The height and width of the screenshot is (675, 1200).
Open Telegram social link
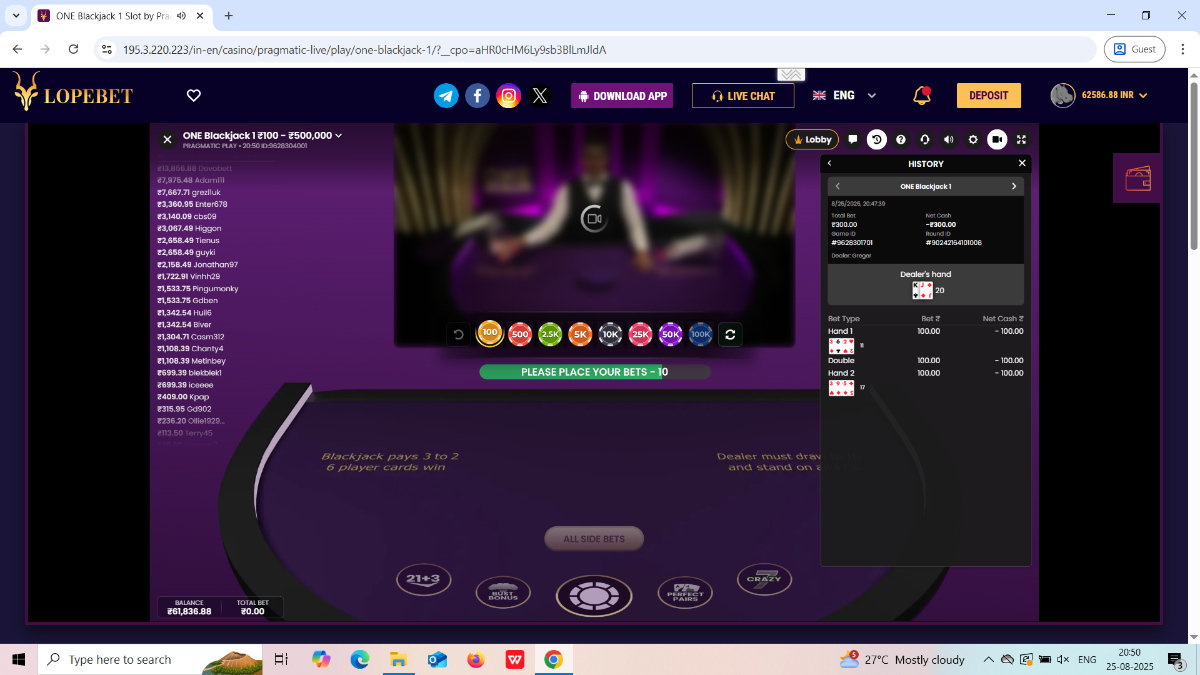point(446,95)
